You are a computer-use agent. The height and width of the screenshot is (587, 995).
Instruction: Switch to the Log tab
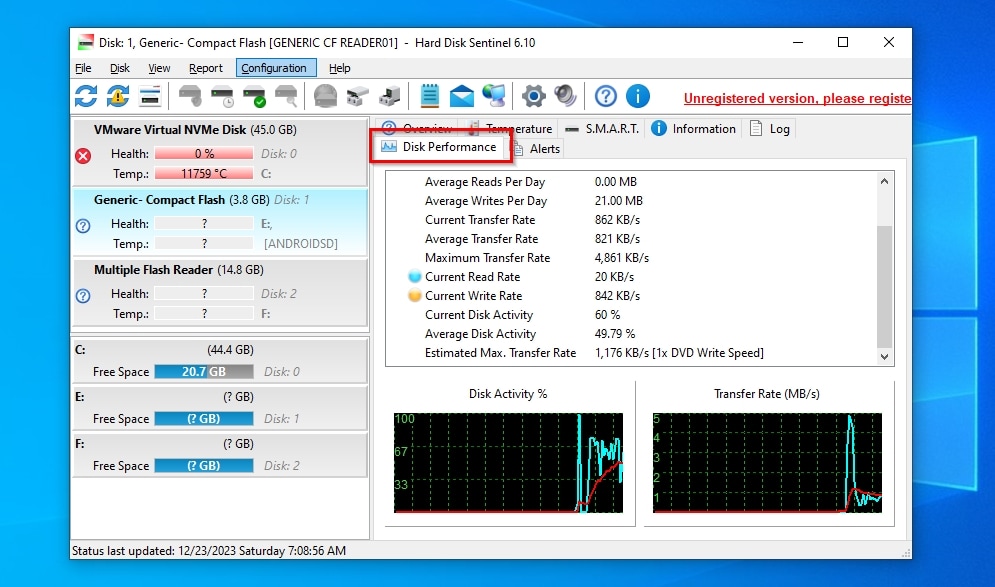pos(770,129)
